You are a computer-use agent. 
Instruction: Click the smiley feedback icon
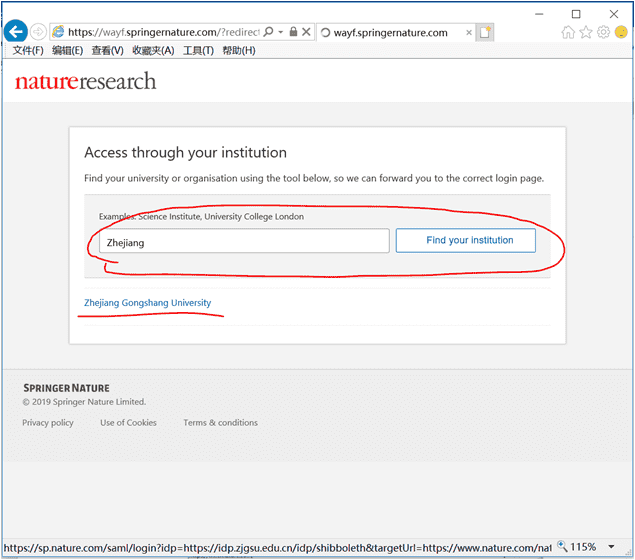pyautogui.click(x=621, y=32)
